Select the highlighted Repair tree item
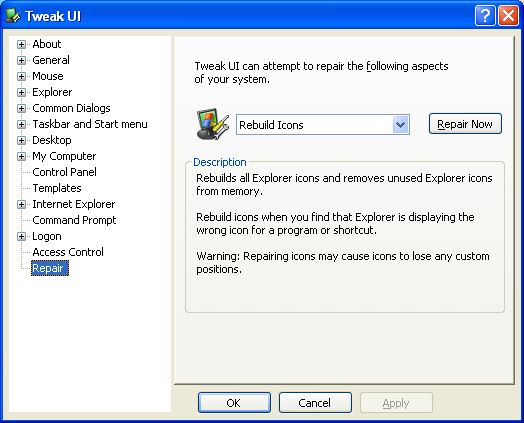 click(x=50, y=268)
